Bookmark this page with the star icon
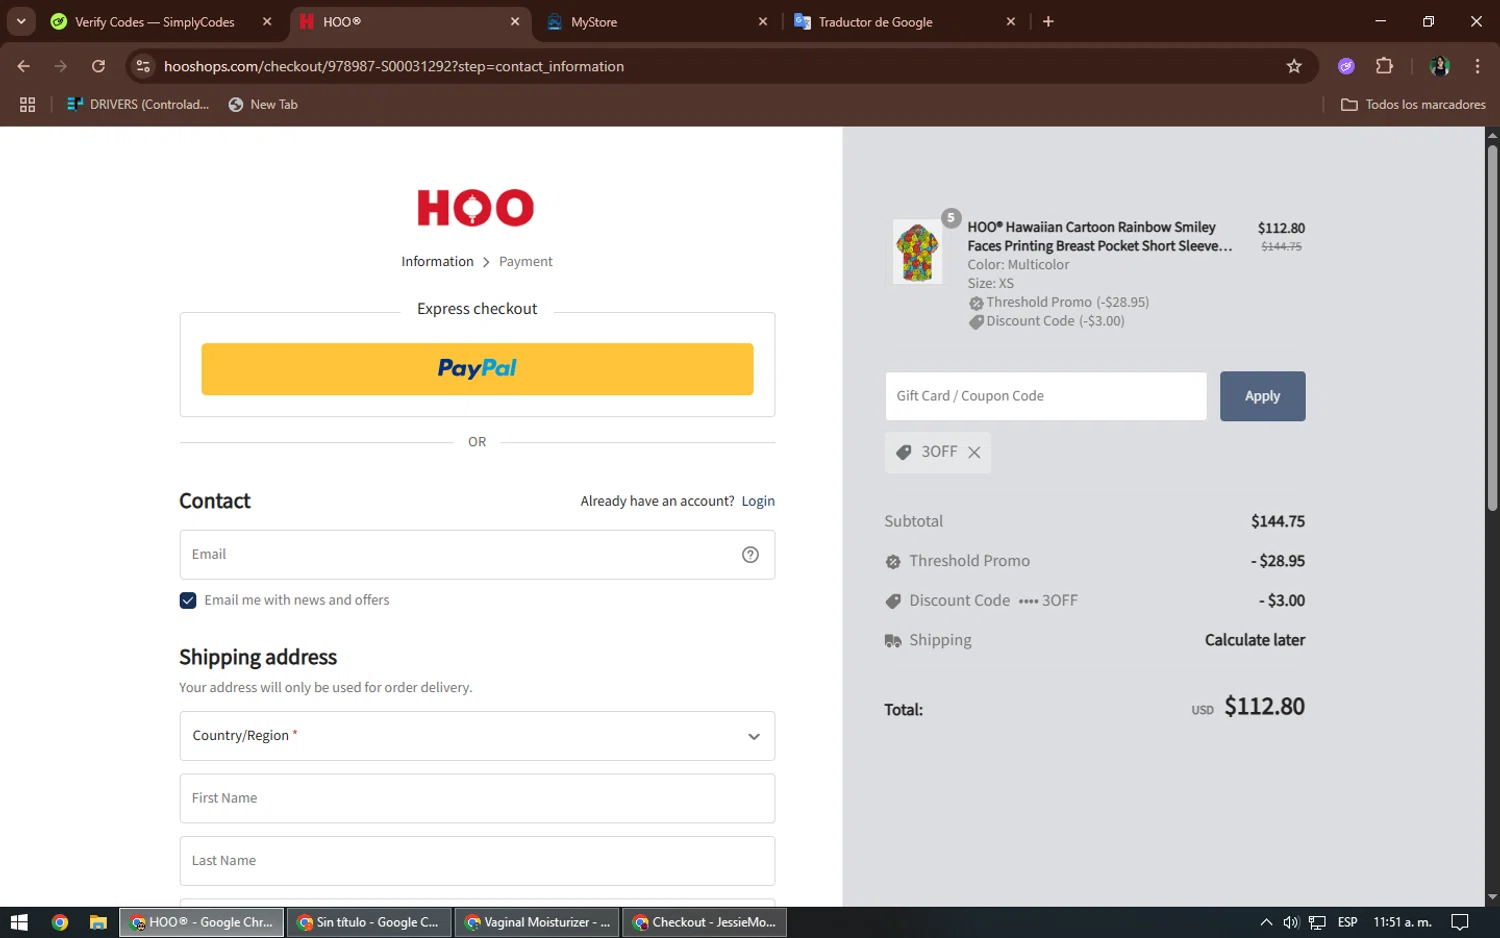Viewport: 1500px width, 938px height. pyautogui.click(x=1294, y=66)
